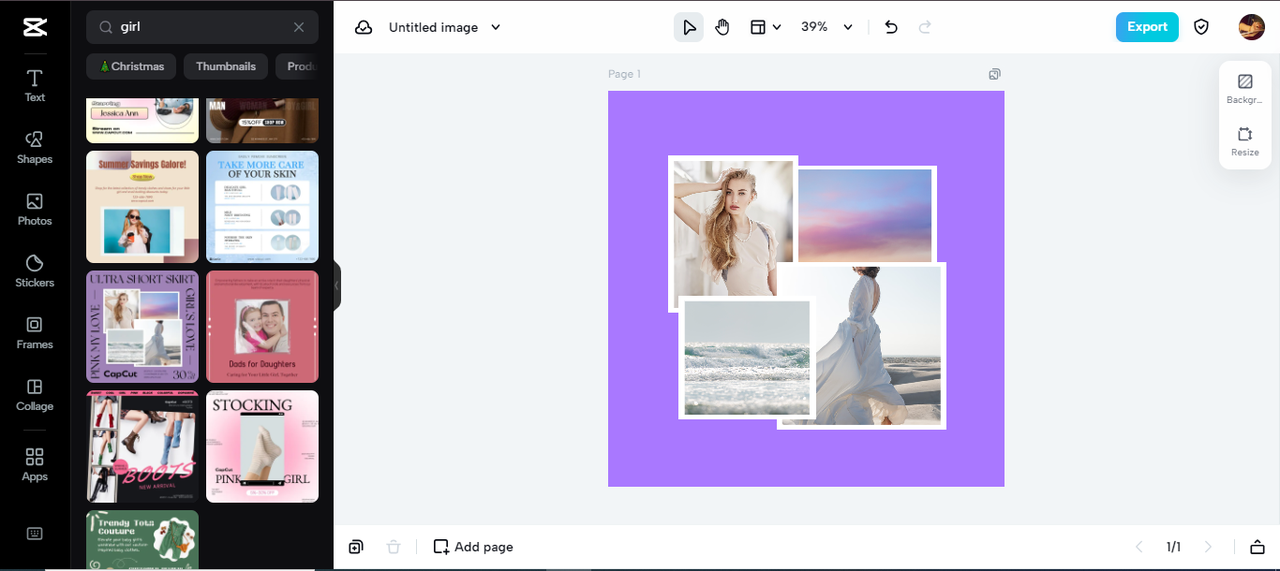Undo the last action
Image resolution: width=1280 pixels, height=571 pixels.
891,27
